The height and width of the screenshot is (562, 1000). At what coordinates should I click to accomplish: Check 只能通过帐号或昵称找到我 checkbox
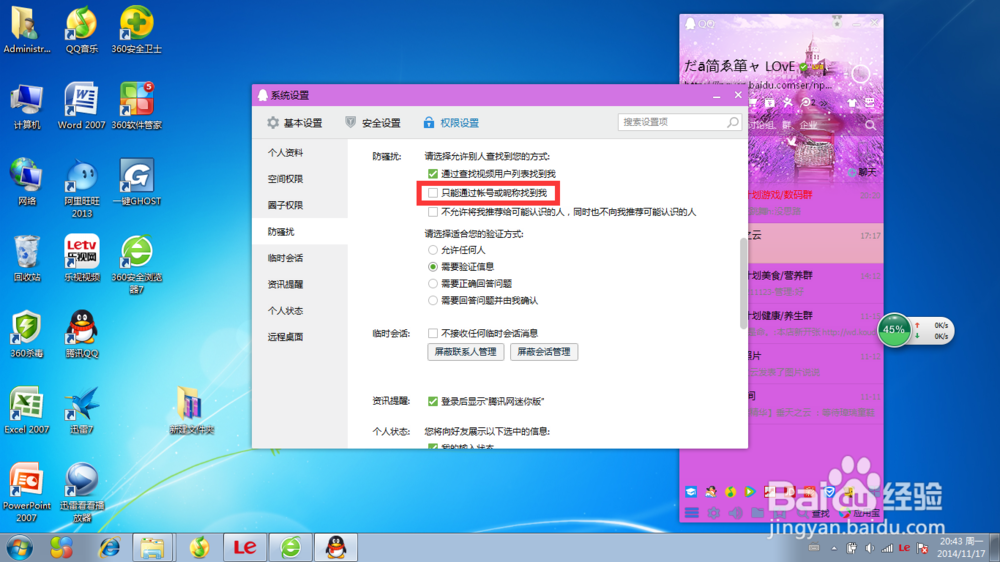pyautogui.click(x=433, y=193)
